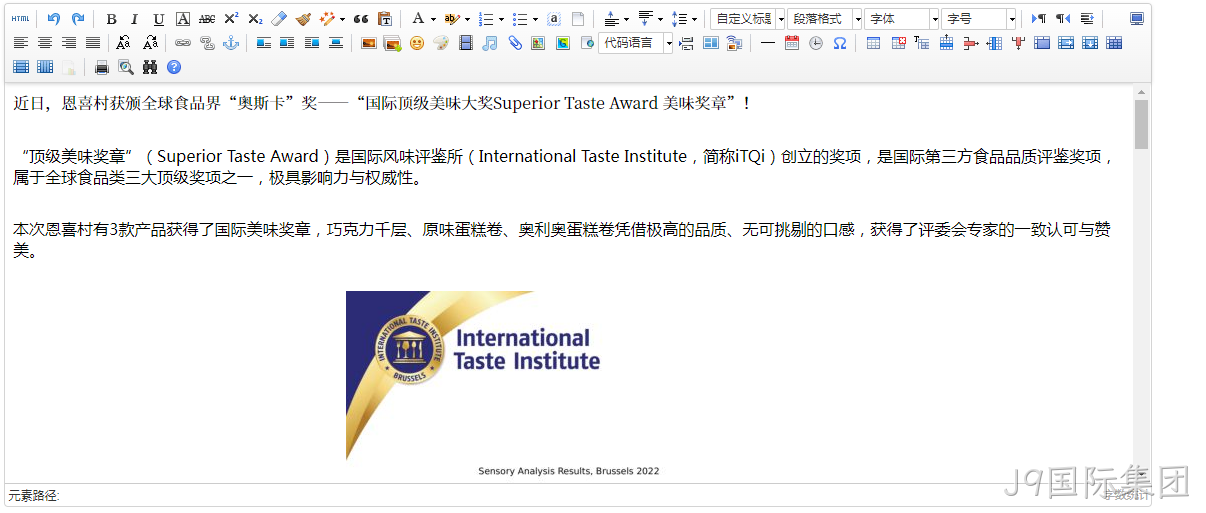
Task: Switch to HTML source view
Action: pyautogui.click(x=20, y=19)
